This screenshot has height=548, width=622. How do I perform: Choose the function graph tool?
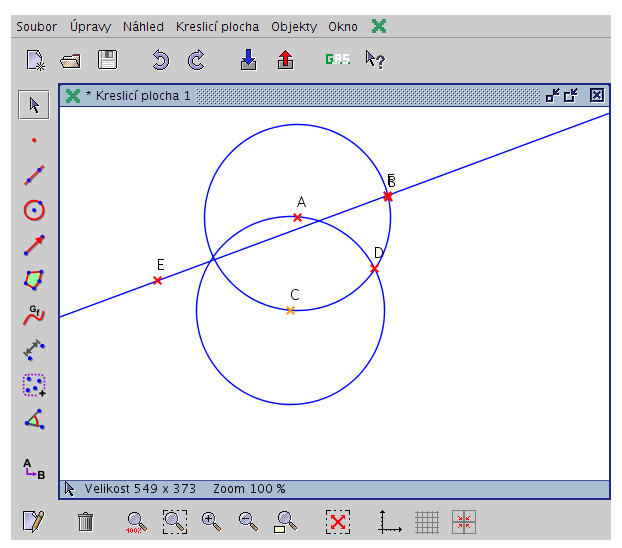[x=34, y=315]
